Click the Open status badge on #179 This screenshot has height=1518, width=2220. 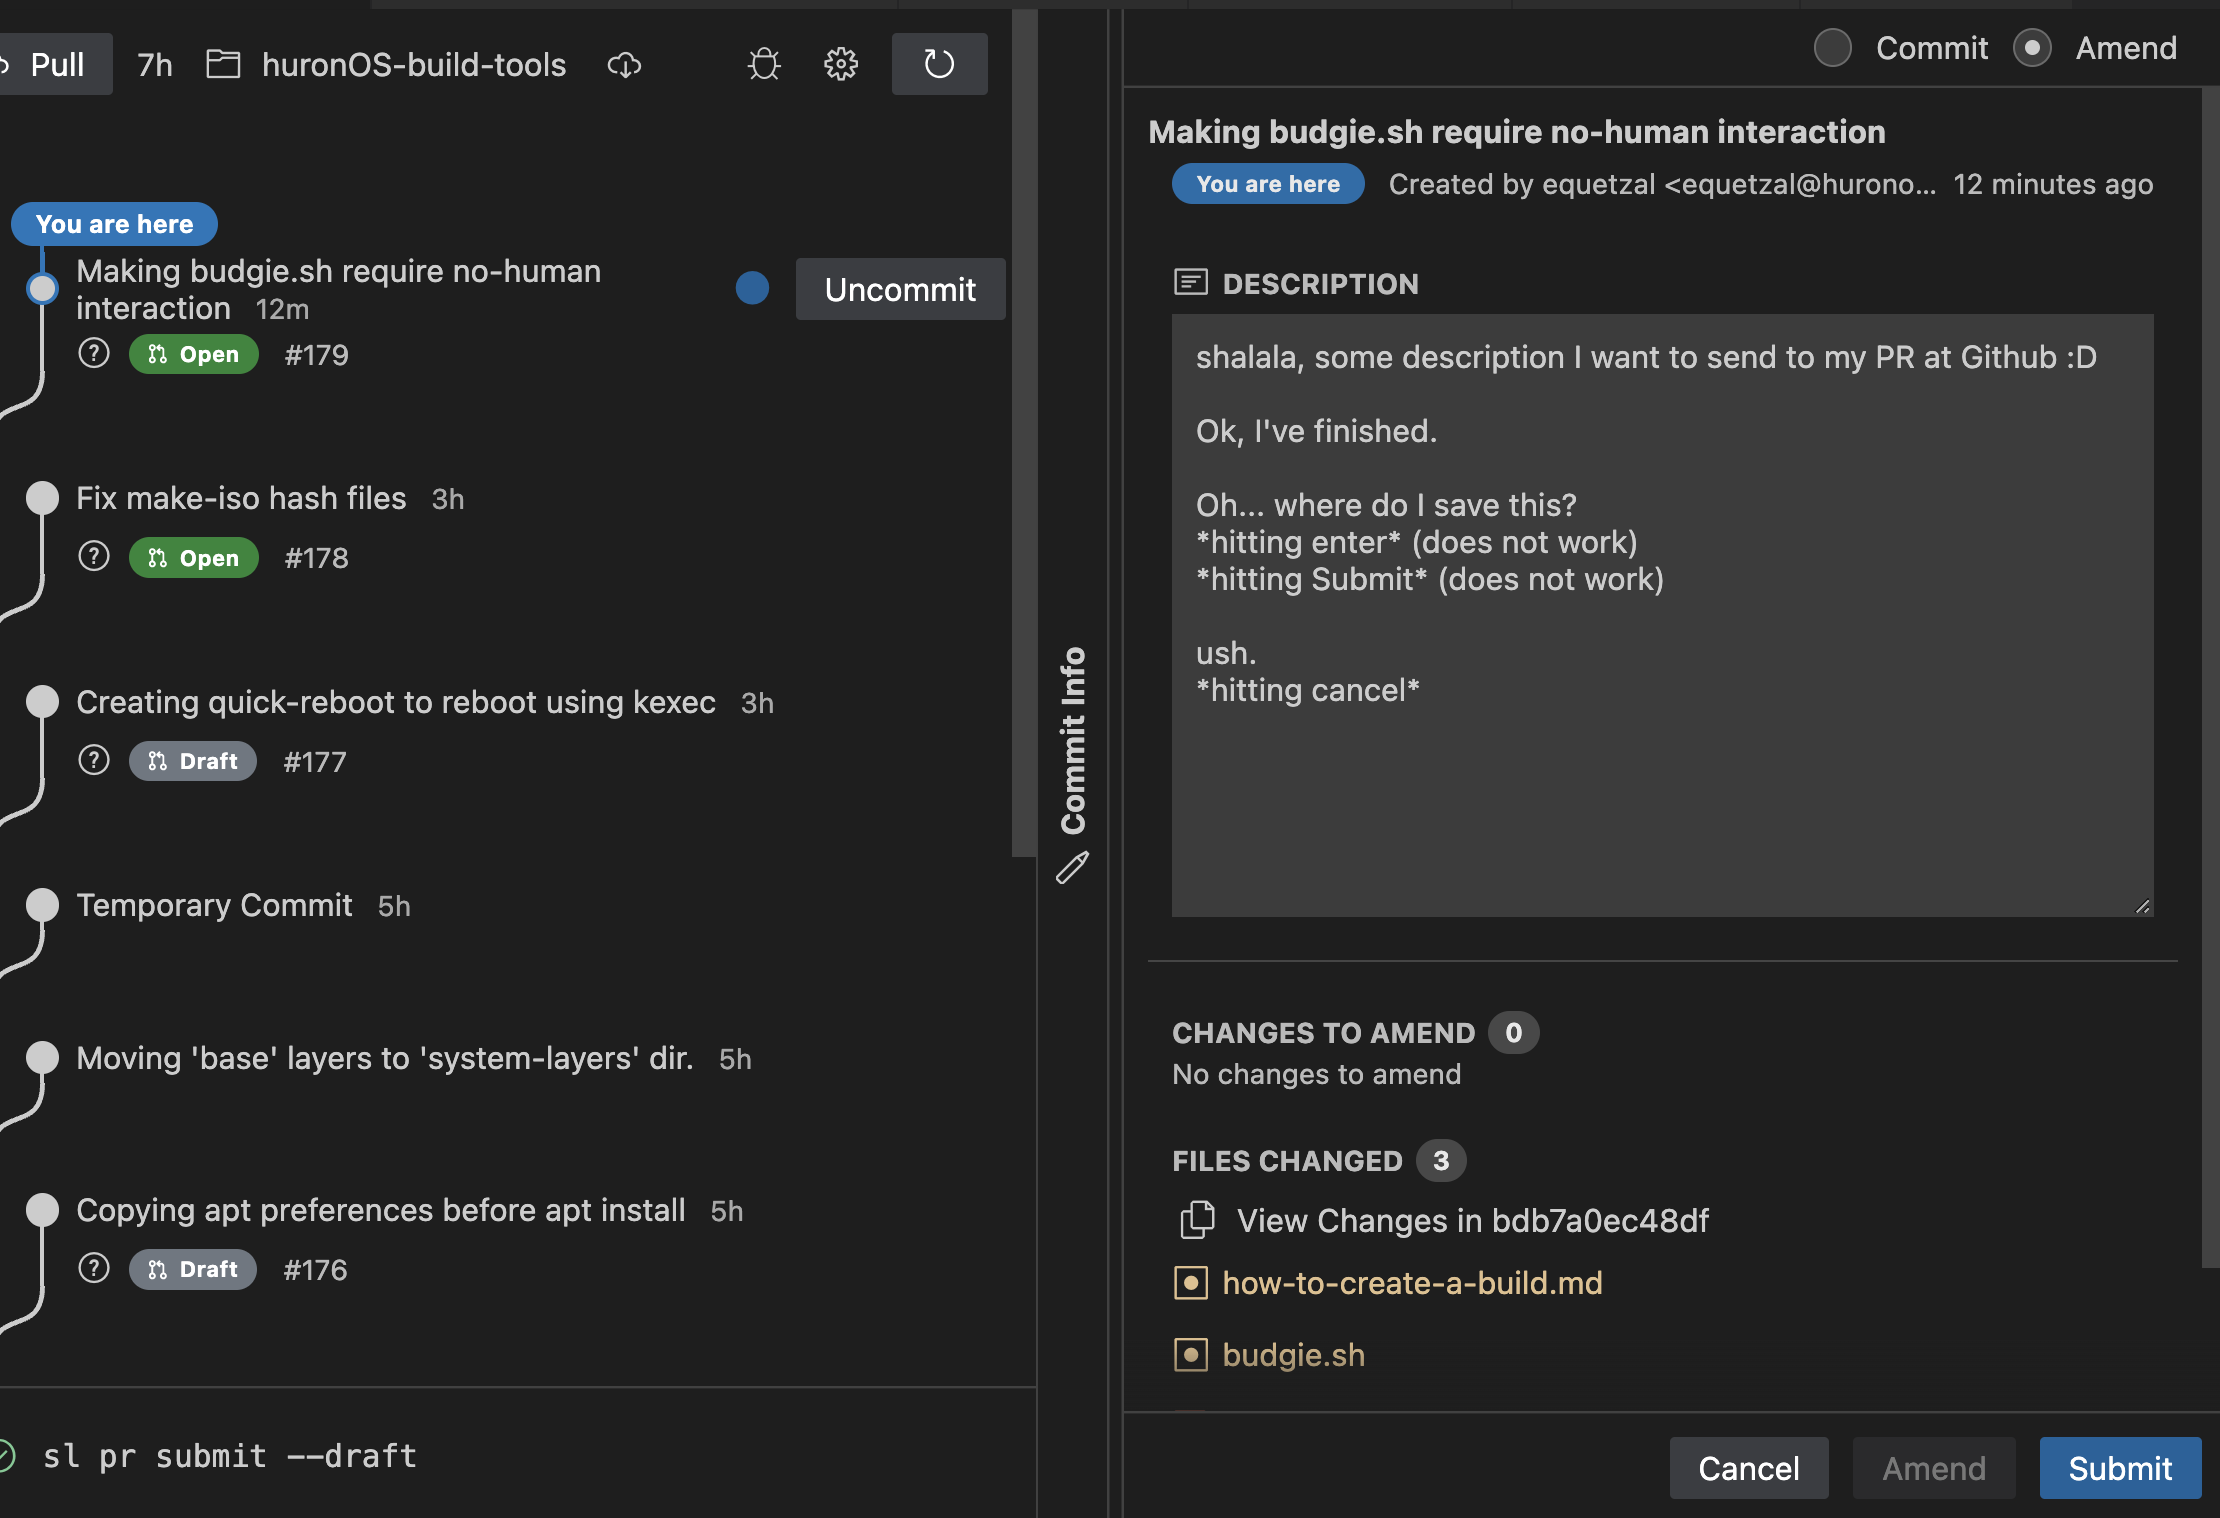pos(193,353)
